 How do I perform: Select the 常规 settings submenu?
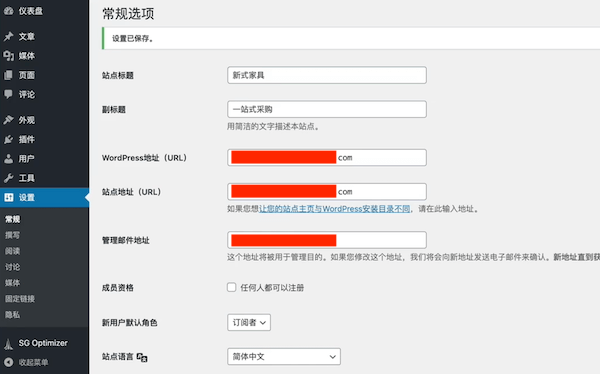click(x=13, y=219)
